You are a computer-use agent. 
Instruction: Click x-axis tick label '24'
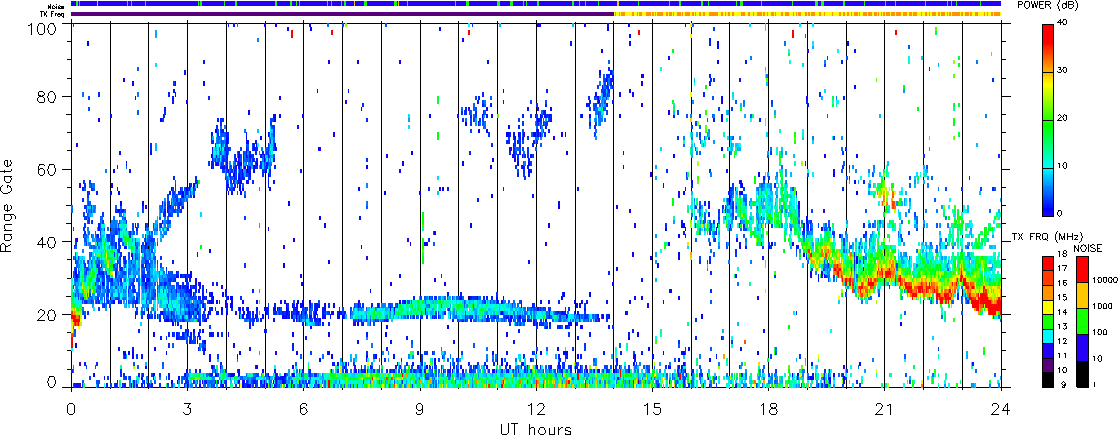coord(1001,409)
